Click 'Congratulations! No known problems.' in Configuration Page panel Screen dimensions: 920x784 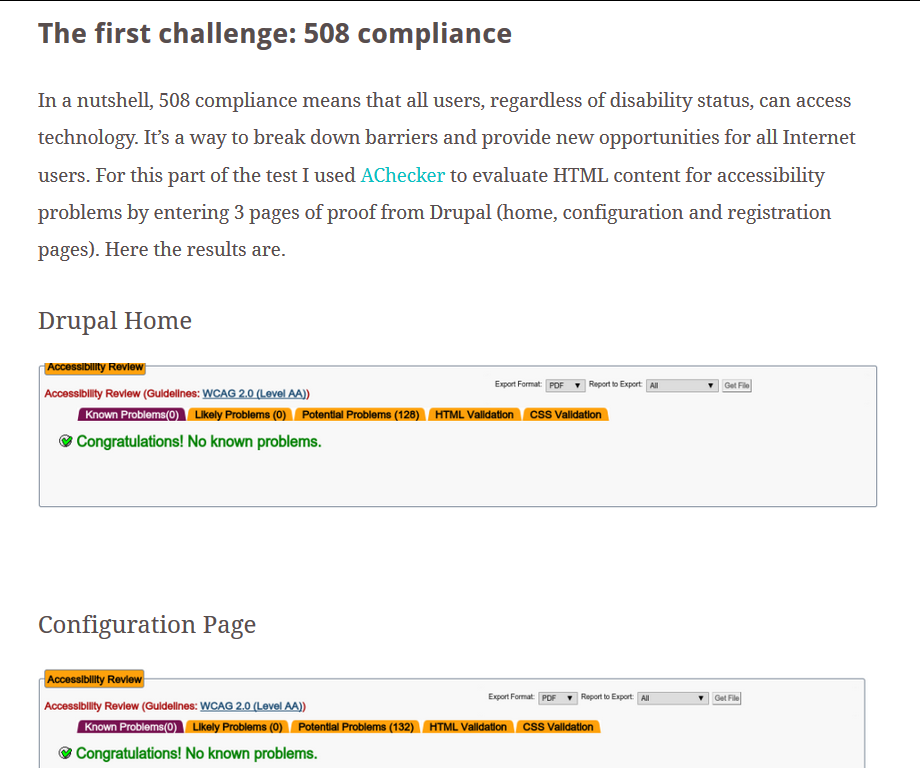[x=197, y=754]
